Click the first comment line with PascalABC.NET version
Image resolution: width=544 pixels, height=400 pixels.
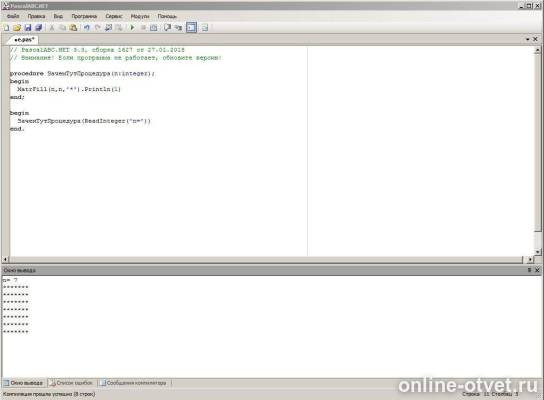[97, 50]
